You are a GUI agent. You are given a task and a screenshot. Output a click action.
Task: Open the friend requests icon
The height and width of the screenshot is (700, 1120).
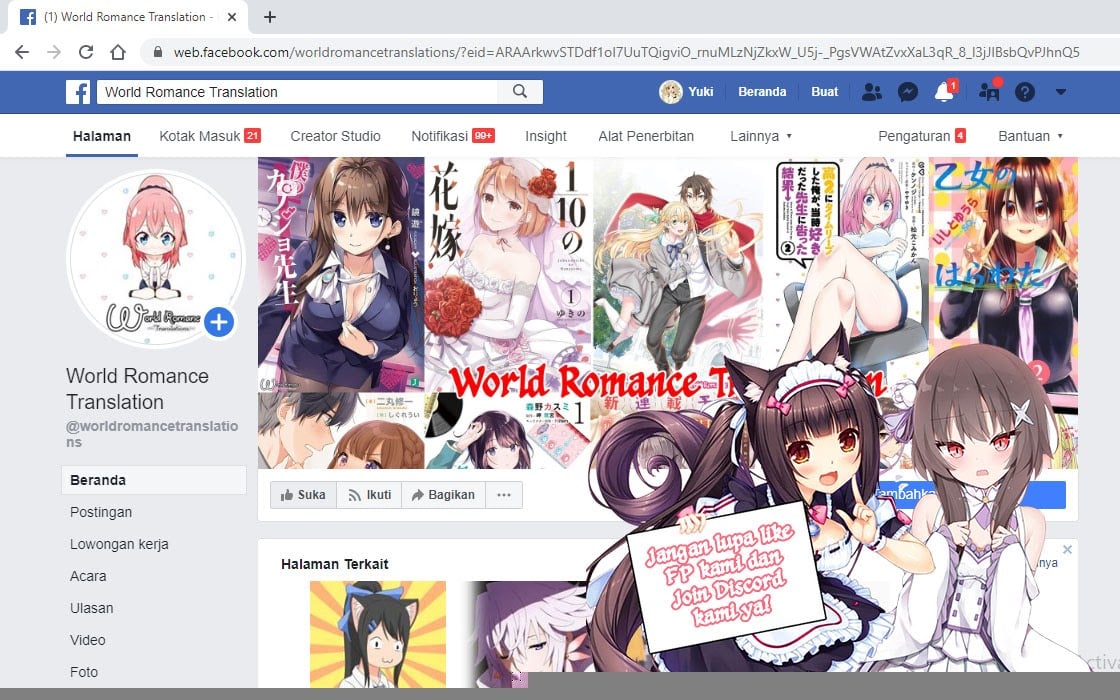coord(871,92)
